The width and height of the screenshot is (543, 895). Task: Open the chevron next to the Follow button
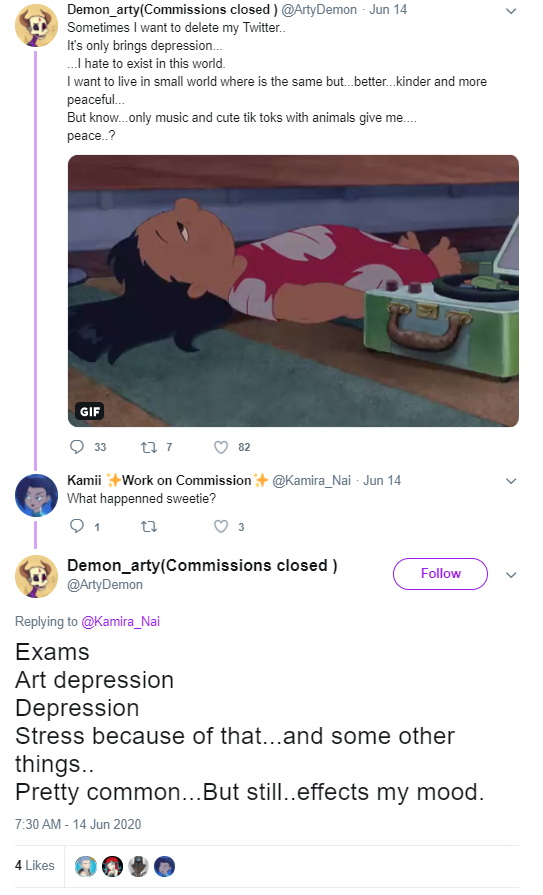tap(511, 575)
